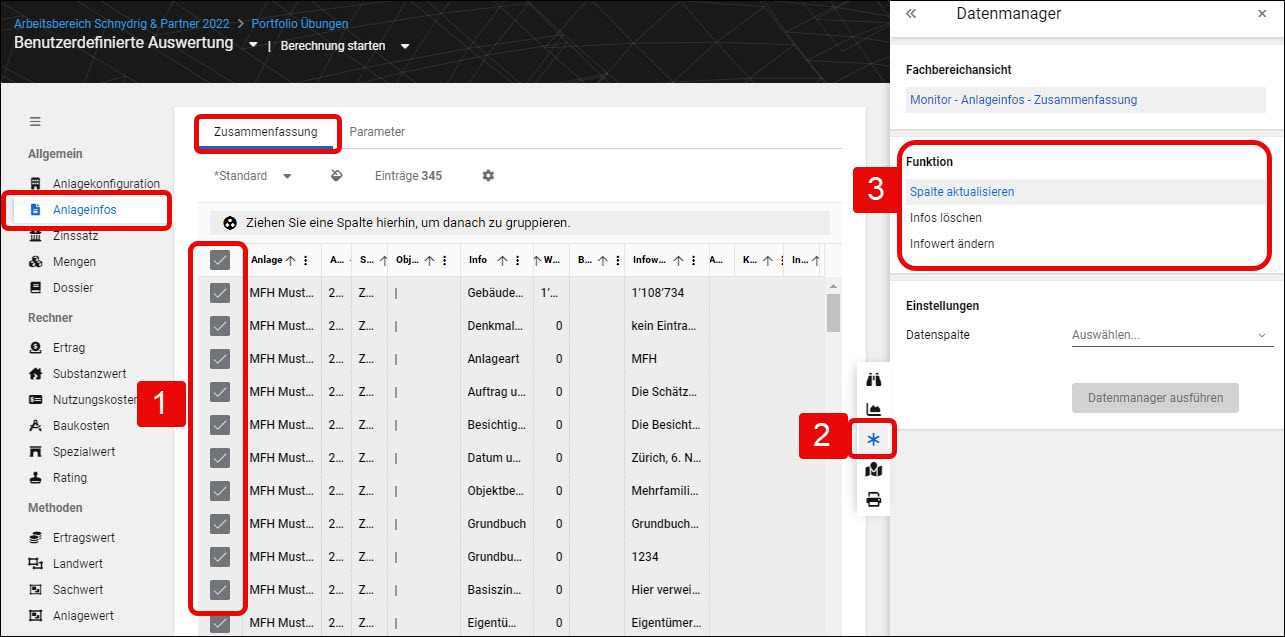Switch to the Parameter tab
The width and height of the screenshot is (1285, 637).
click(x=377, y=132)
